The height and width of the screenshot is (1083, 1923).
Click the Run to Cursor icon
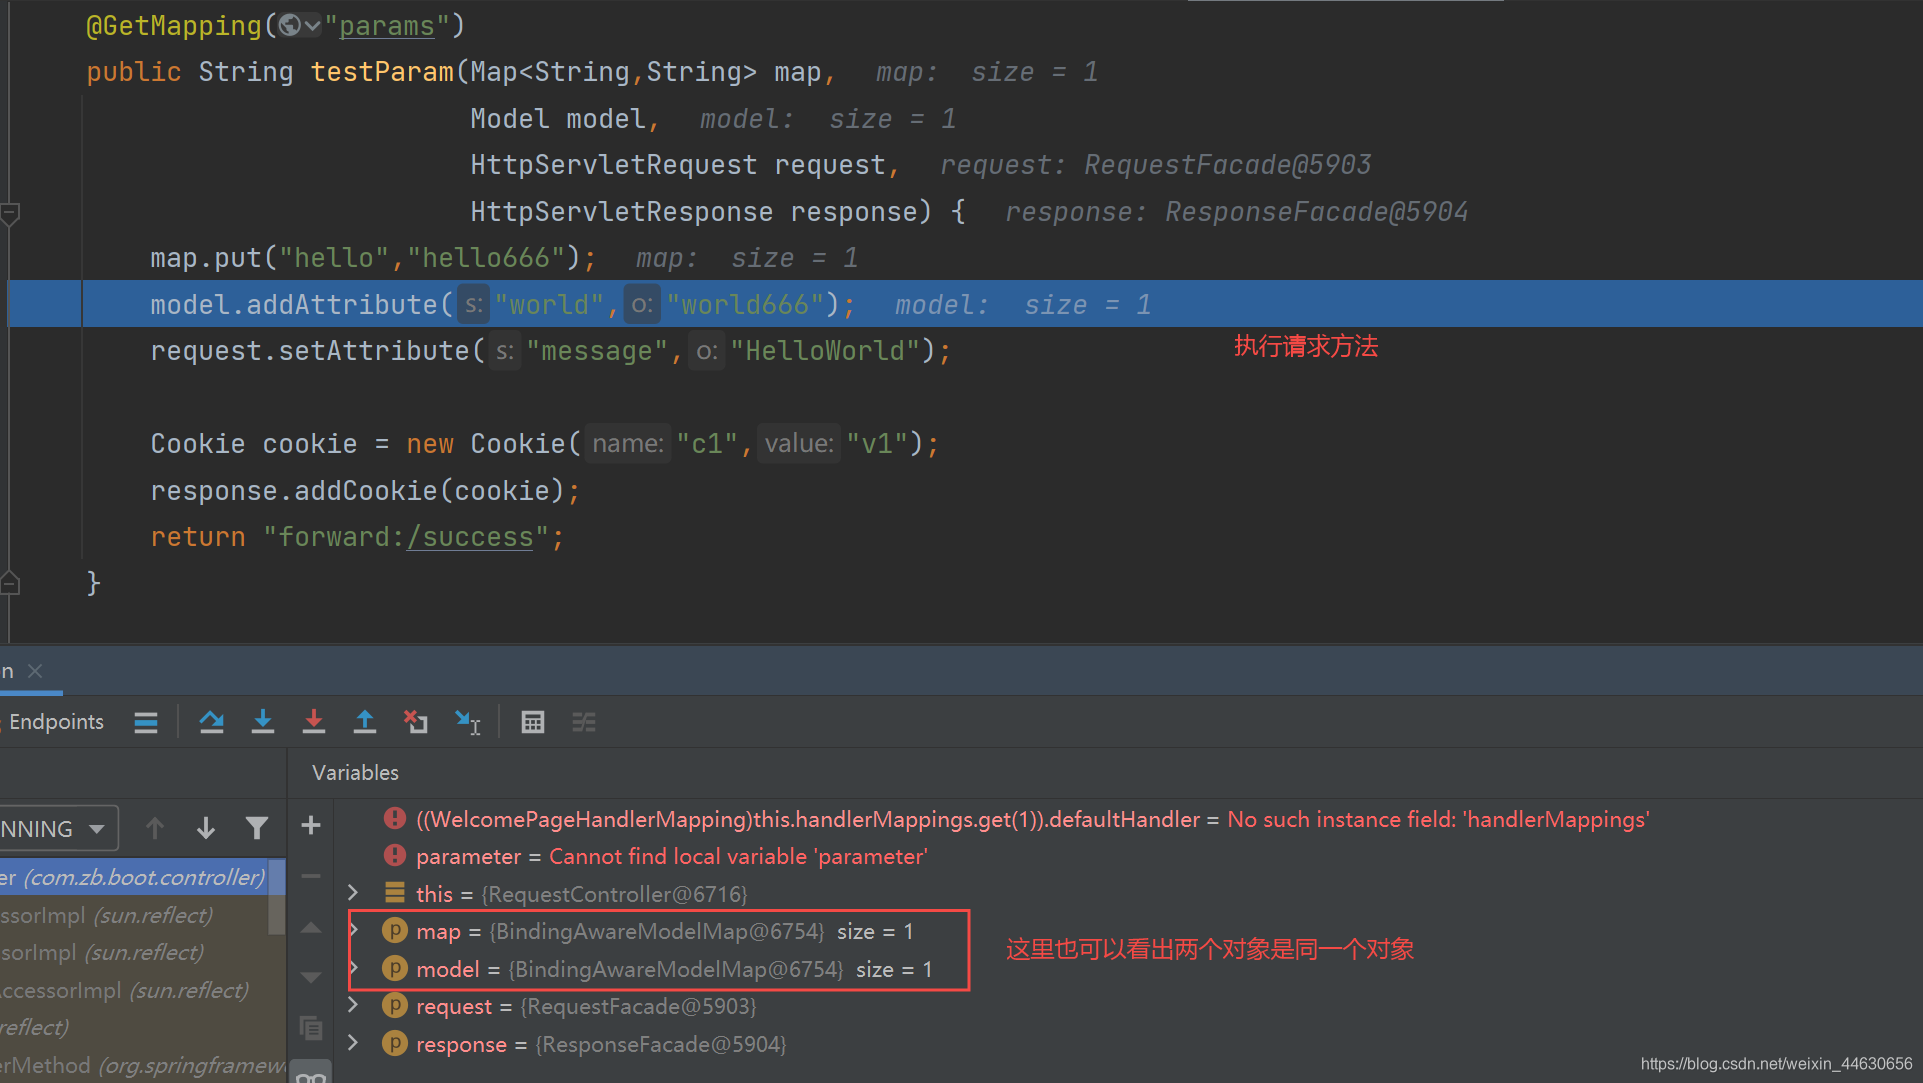tap(467, 722)
